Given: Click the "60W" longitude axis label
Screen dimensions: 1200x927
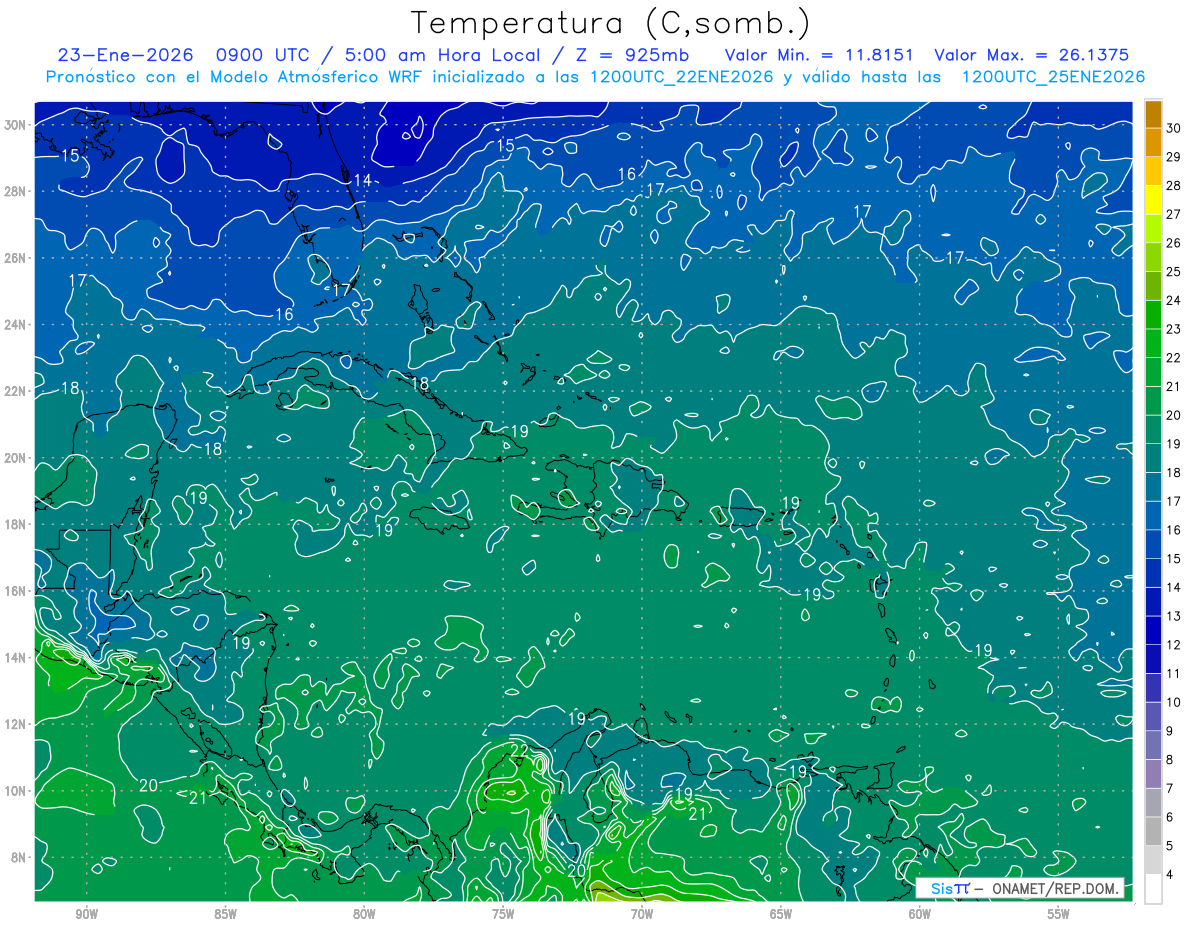Looking at the screenshot, I should 920,914.
